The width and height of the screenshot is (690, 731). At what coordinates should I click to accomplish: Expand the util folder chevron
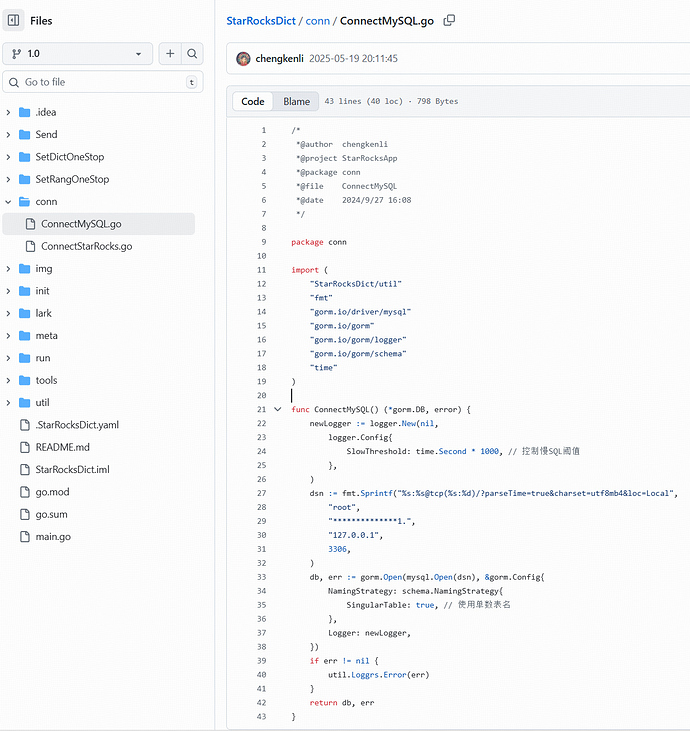pos(9,402)
